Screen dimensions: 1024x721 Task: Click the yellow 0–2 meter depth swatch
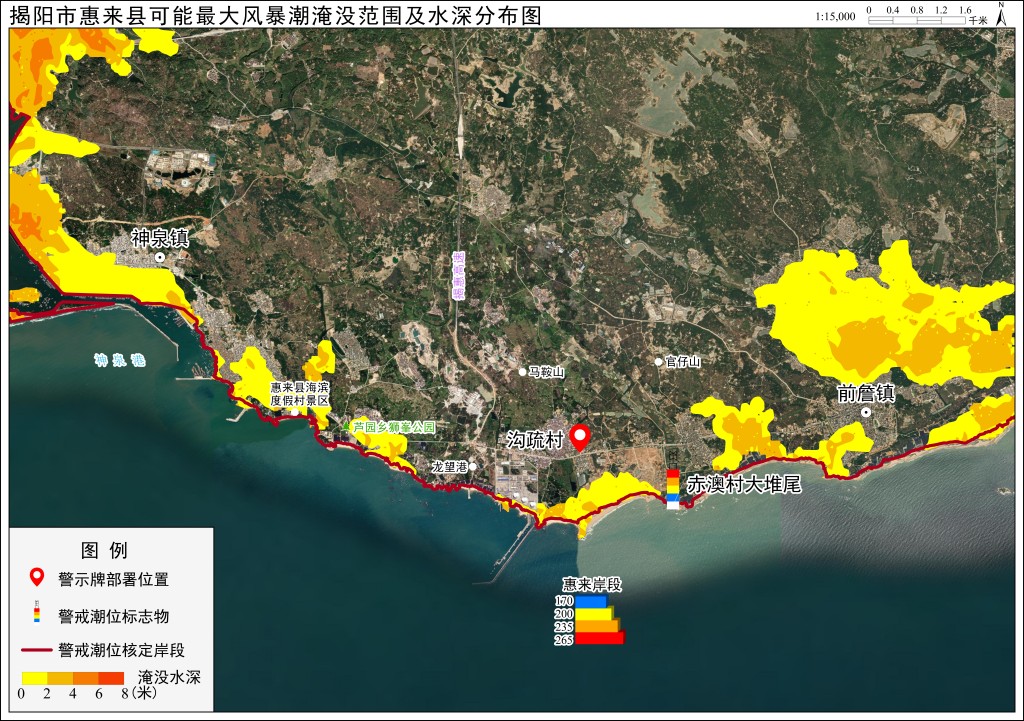[34, 679]
